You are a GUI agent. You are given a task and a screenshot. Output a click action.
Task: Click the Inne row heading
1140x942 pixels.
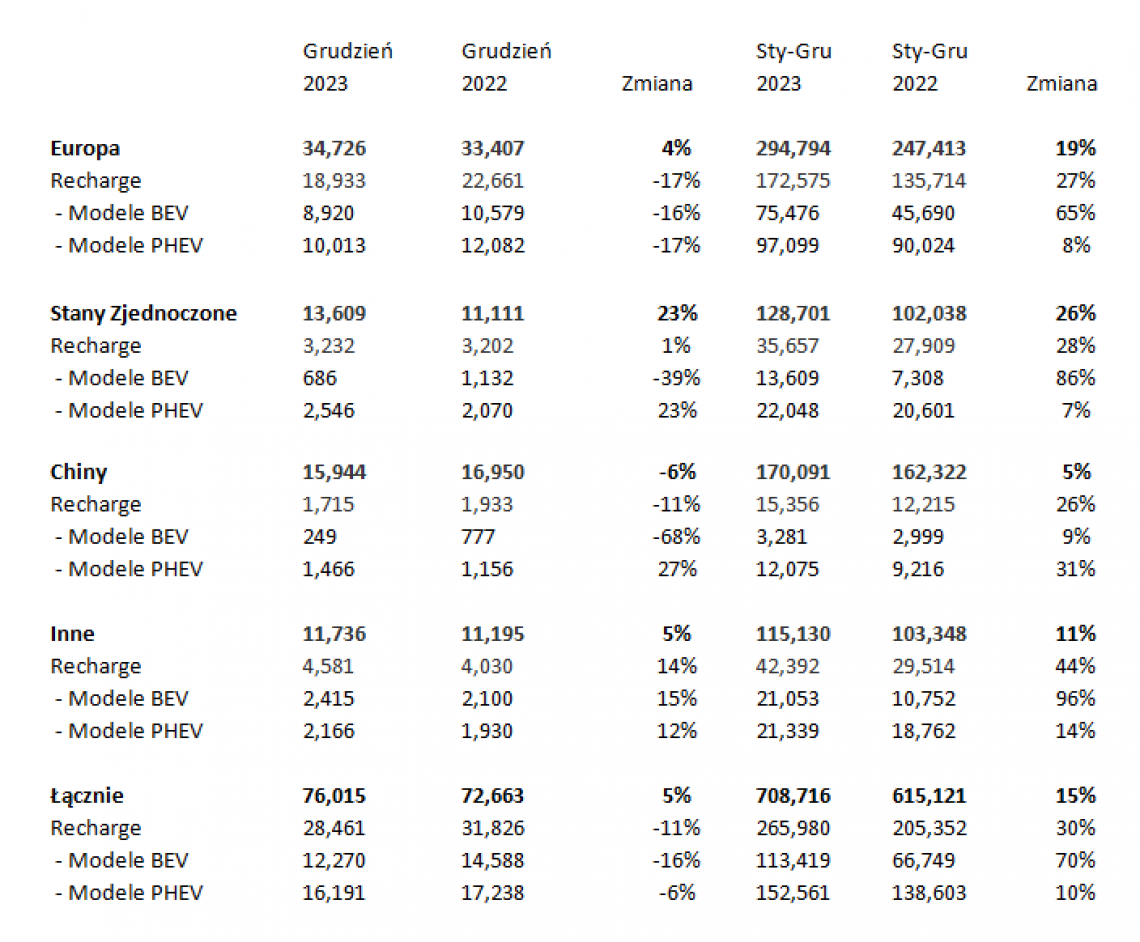click(72, 634)
